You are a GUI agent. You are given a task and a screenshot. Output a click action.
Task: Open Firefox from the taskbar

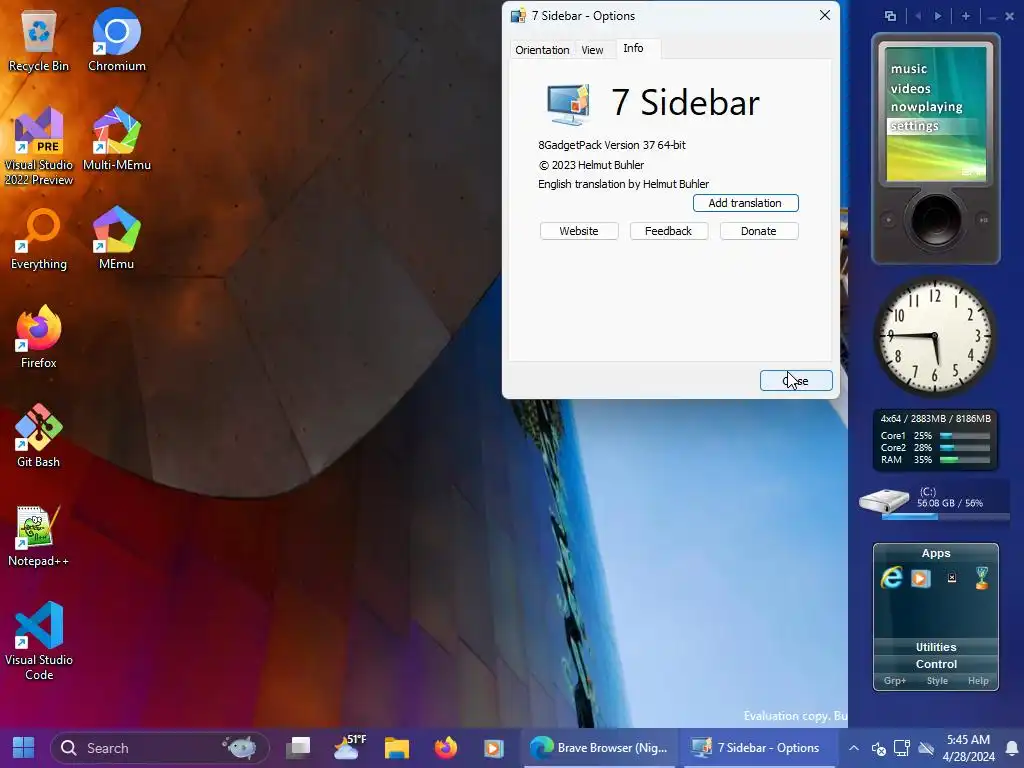[x=446, y=748]
